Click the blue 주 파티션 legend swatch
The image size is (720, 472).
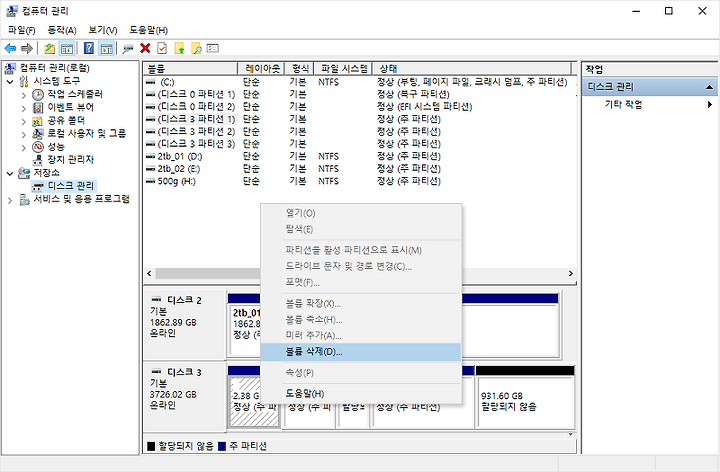point(222,446)
